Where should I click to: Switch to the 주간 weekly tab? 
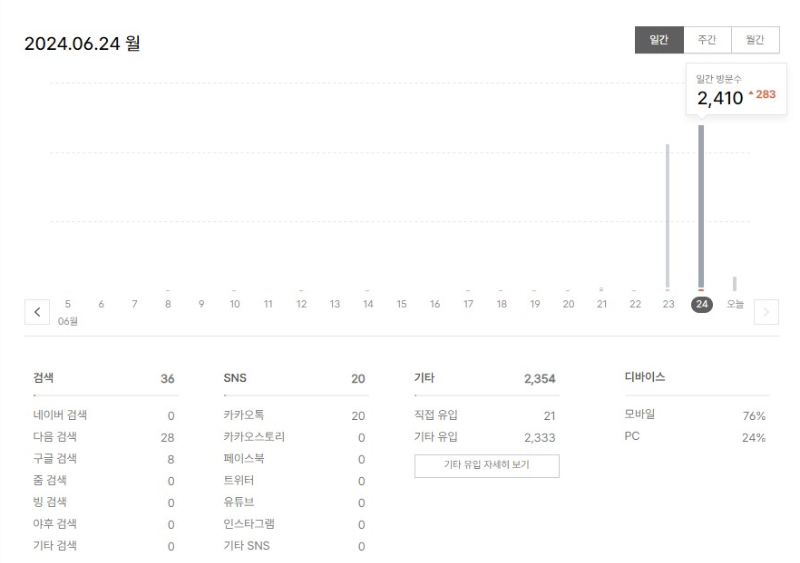click(707, 40)
